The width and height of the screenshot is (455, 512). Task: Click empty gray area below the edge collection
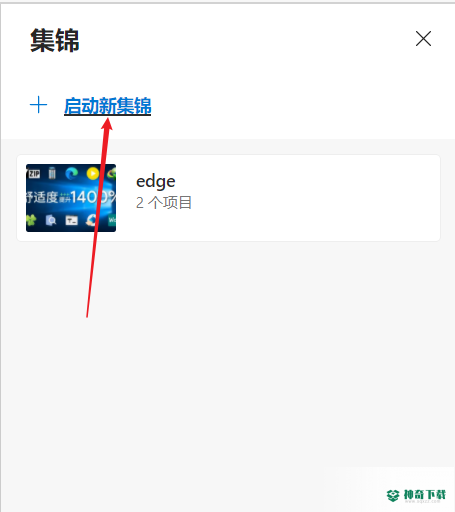(227, 350)
